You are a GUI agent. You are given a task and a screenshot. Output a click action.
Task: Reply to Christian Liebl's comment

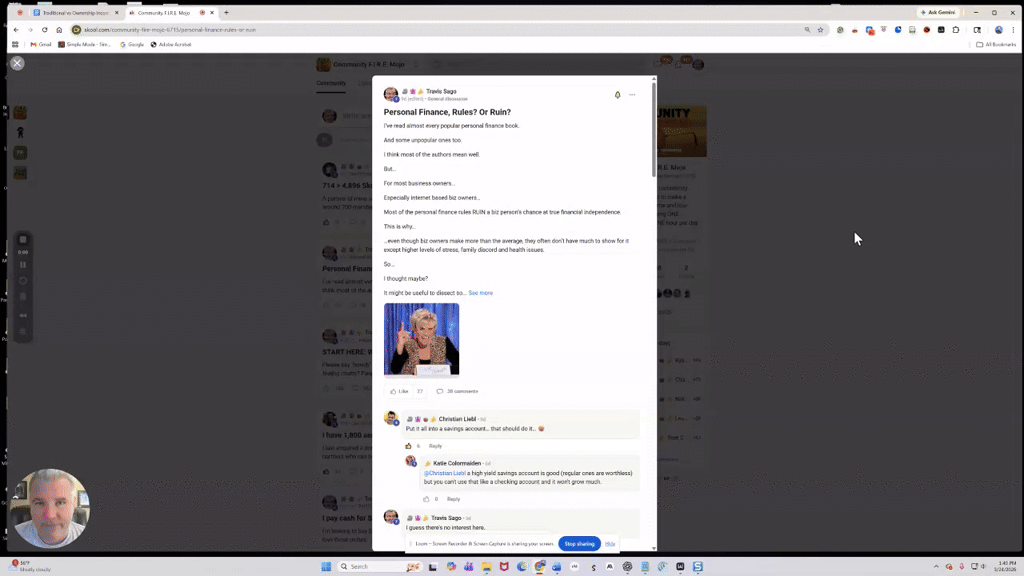pos(435,446)
